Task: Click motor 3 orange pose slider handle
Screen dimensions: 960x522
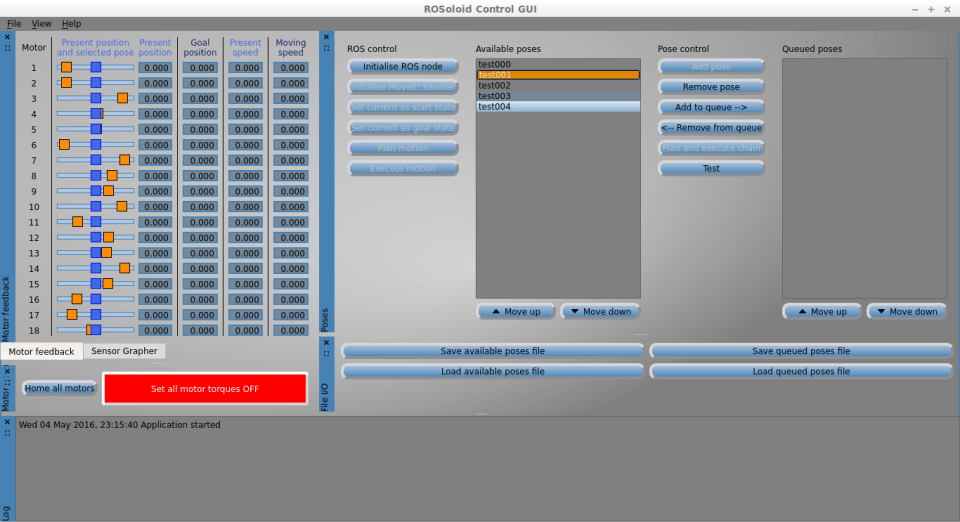Action: point(122,98)
